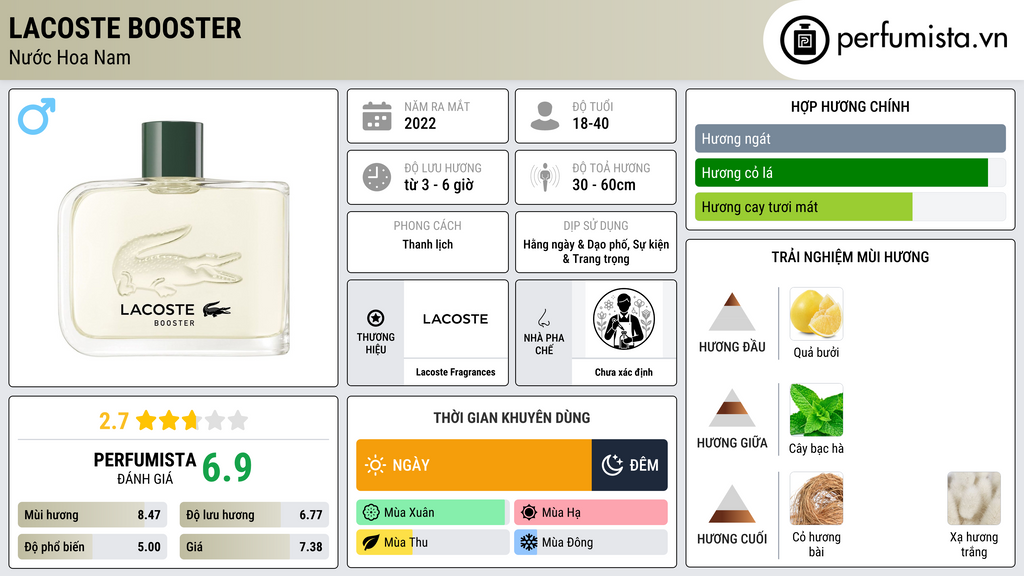The width and height of the screenshot is (1024, 576).
Task: Click the Thời gian khuyên dùng heading
Action: pos(512,418)
